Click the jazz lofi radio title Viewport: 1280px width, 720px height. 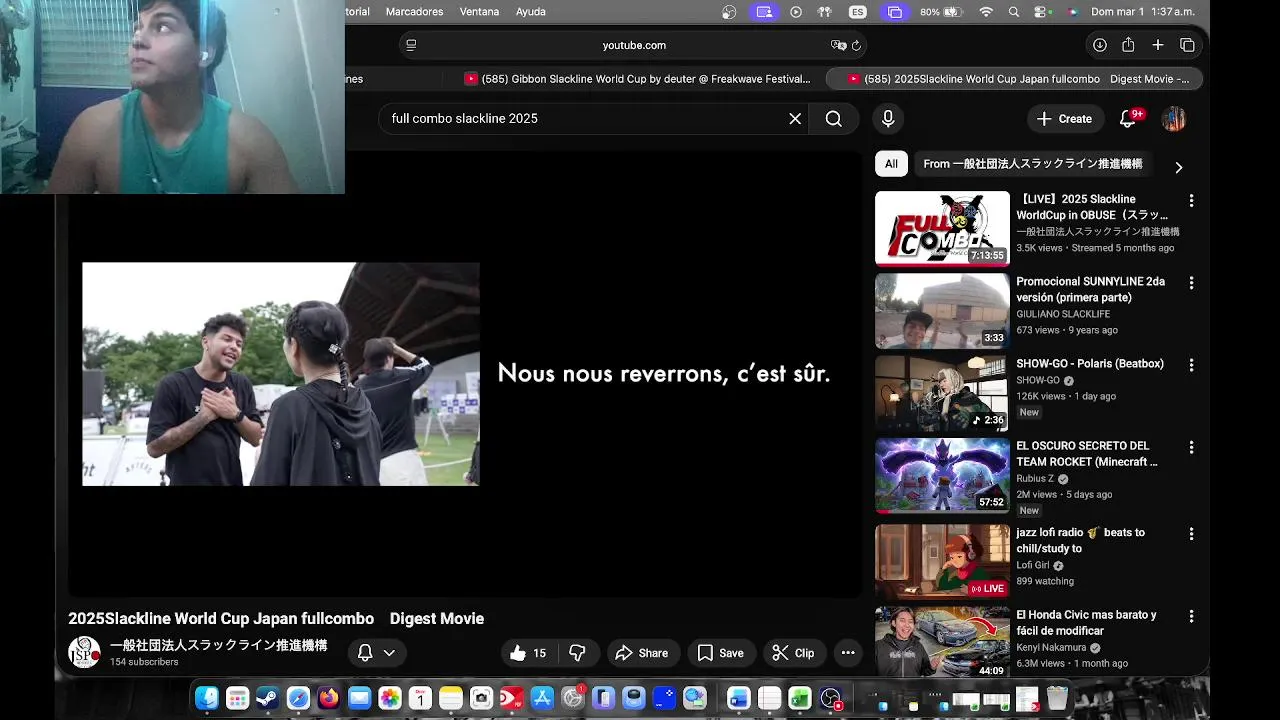pyautogui.click(x=1080, y=540)
